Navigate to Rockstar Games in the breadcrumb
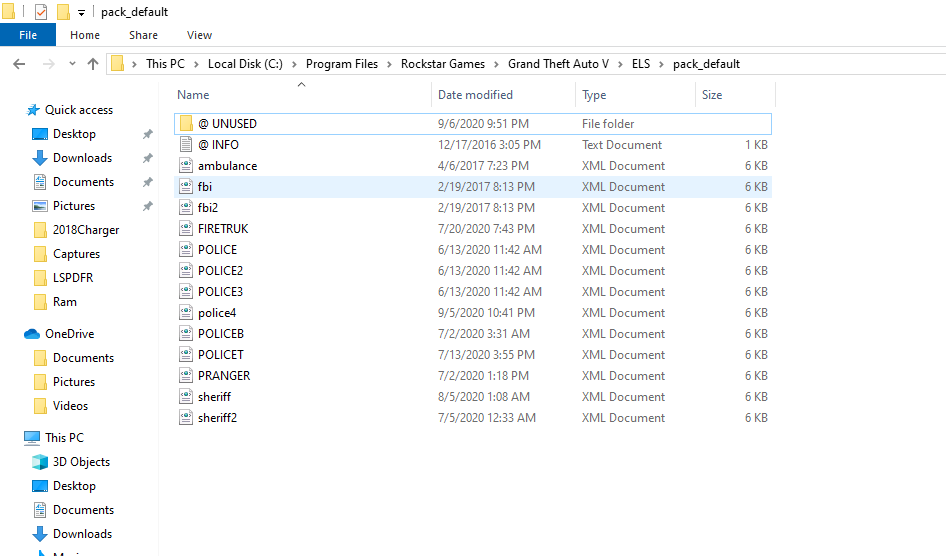This screenshot has height=556, width=946. tap(443, 64)
